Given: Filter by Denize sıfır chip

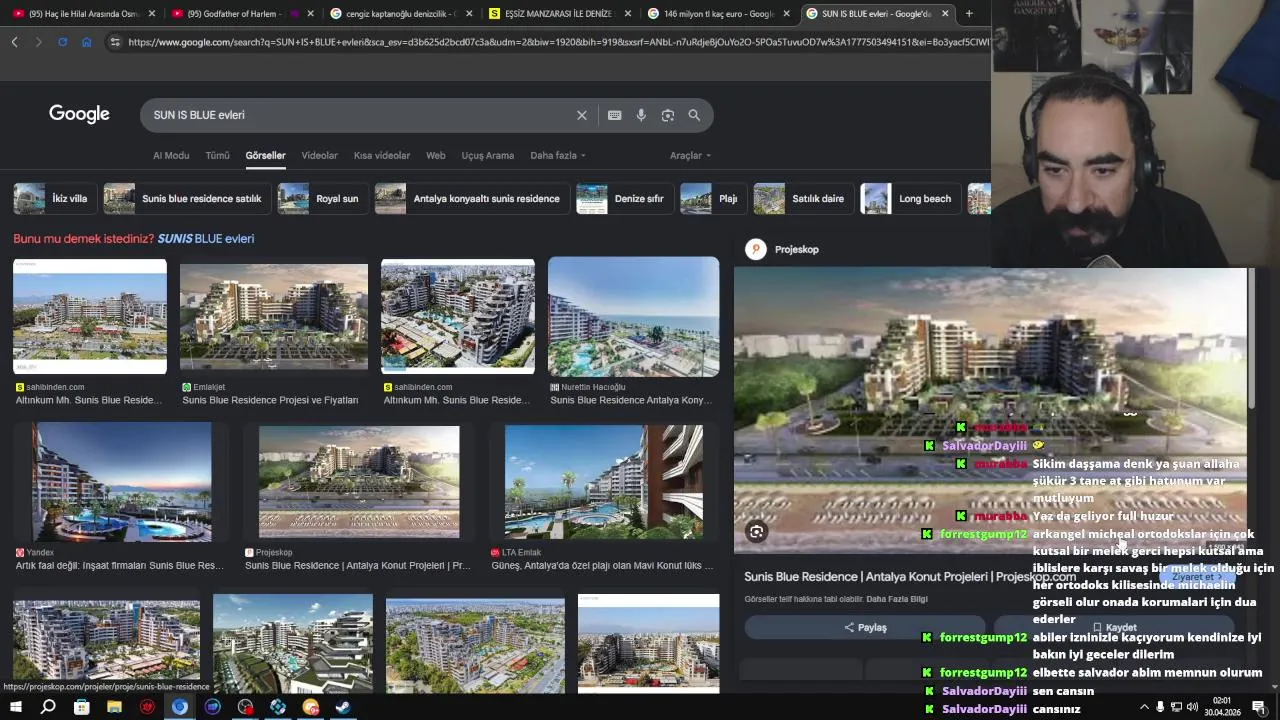Looking at the screenshot, I should click(624, 198).
